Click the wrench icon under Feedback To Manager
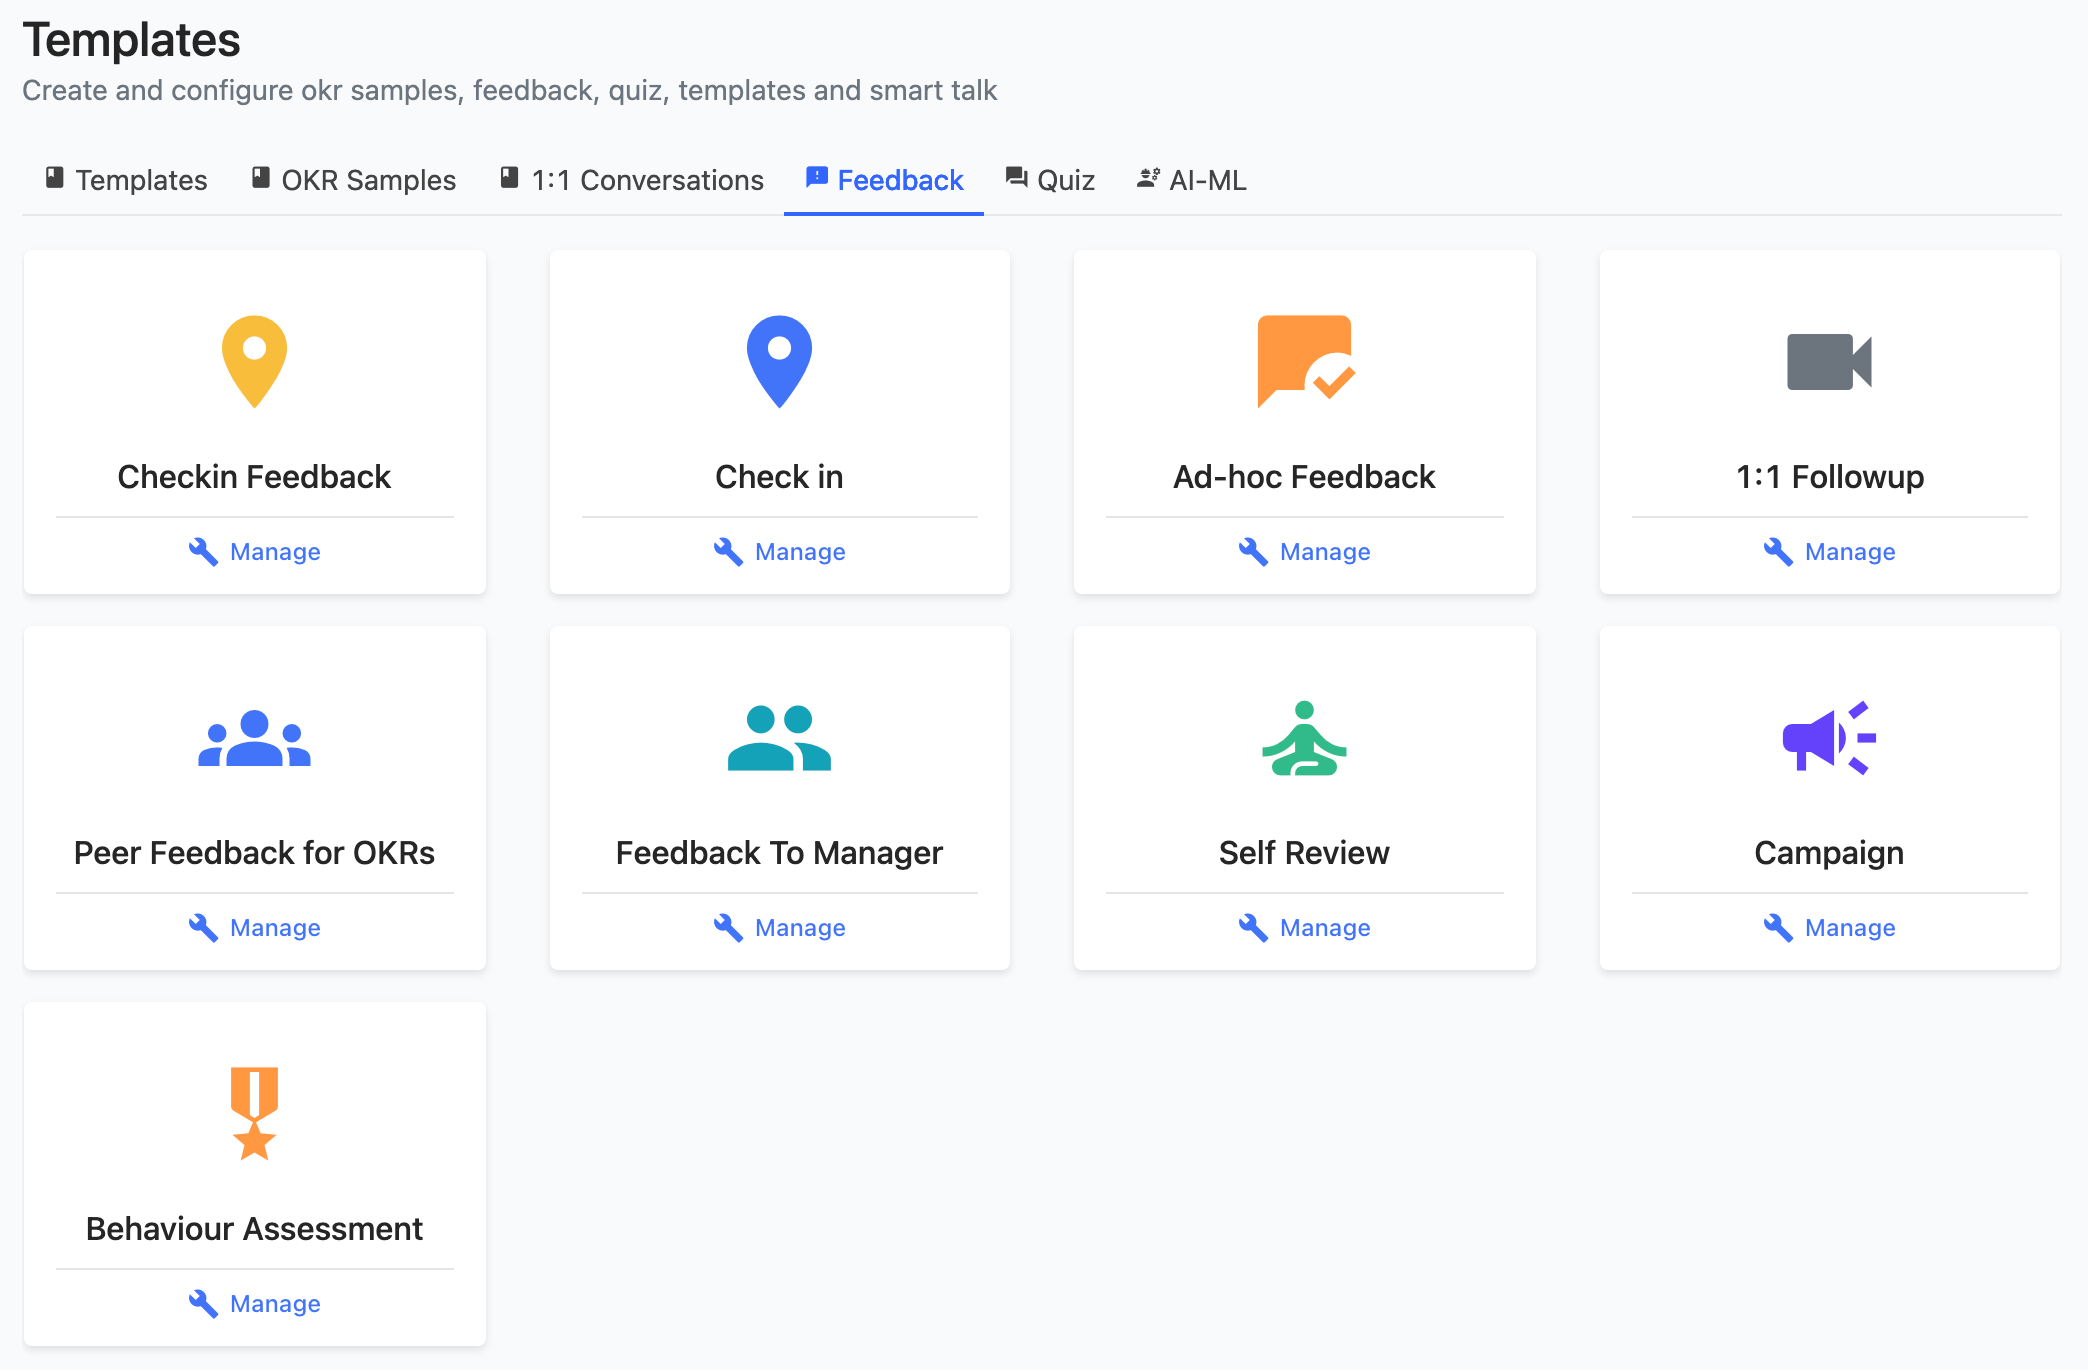Viewport: 2088px width, 1370px height. [x=728, y=928]
